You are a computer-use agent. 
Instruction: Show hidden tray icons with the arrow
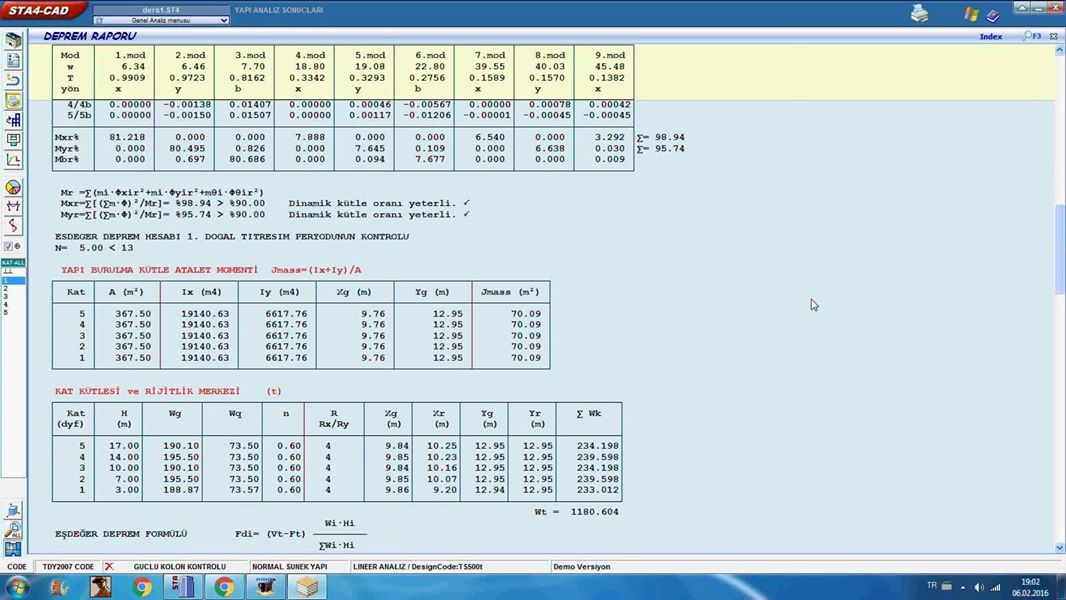click(963, 587)
